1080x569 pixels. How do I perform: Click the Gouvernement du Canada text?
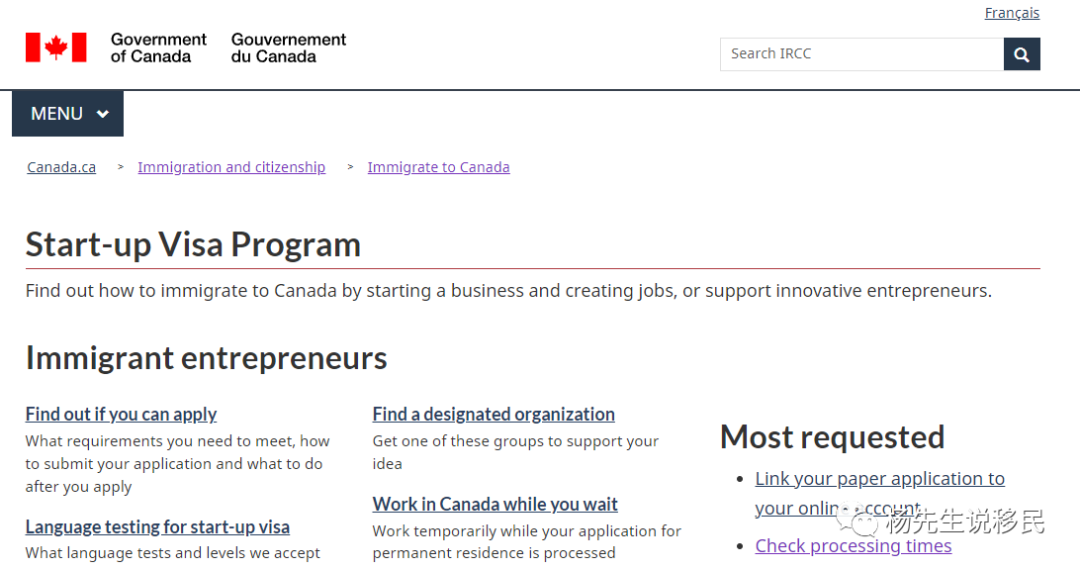tap(289, 48)
